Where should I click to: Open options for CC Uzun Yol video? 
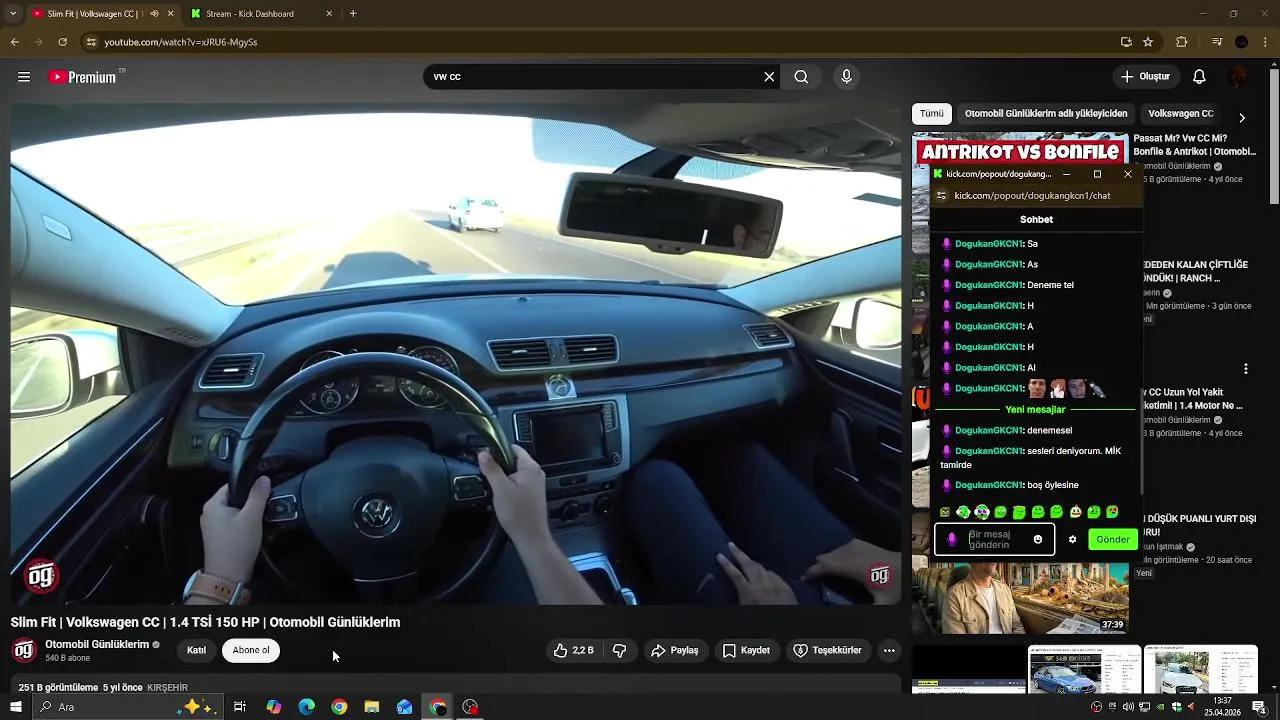pos(1246,369)
